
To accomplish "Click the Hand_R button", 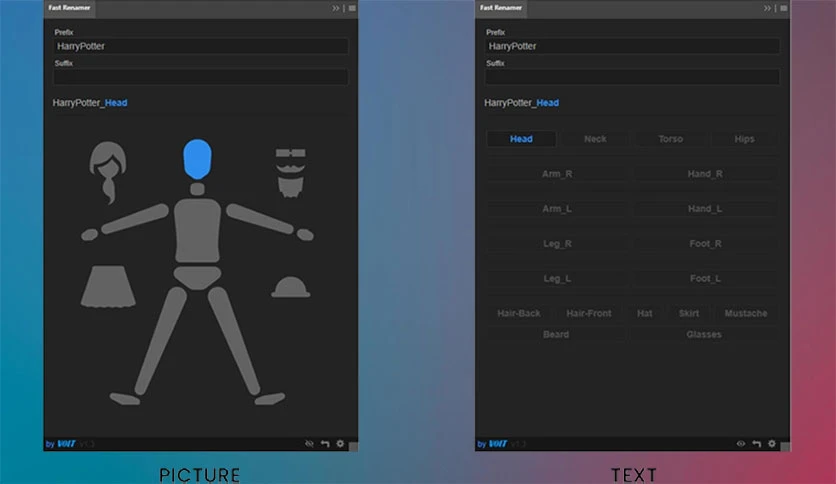I will click(705, 174).
